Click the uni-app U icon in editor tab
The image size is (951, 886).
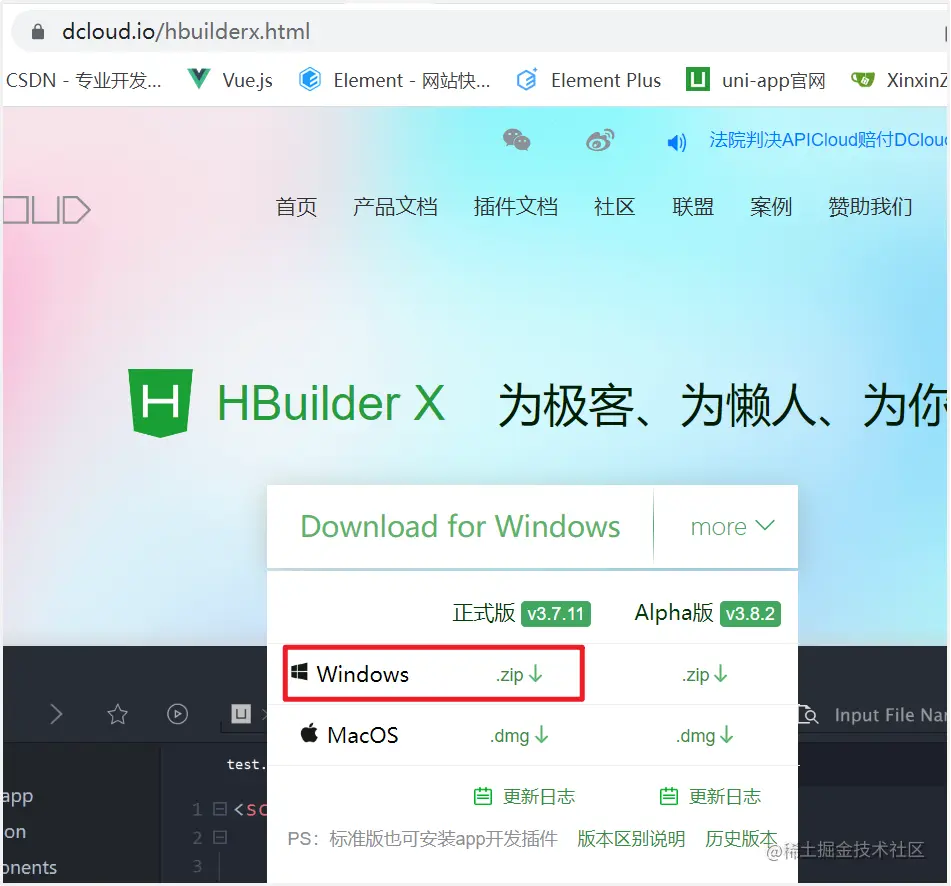(x=241, y=714)
